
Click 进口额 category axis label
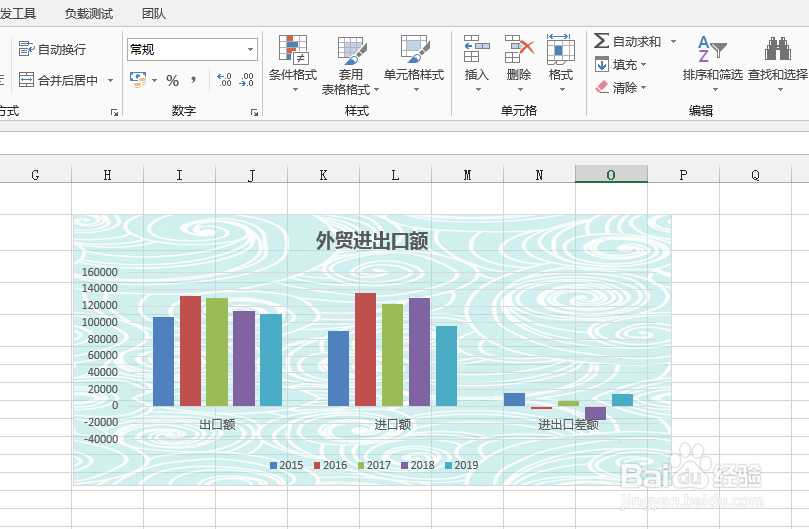click(393, 424)
